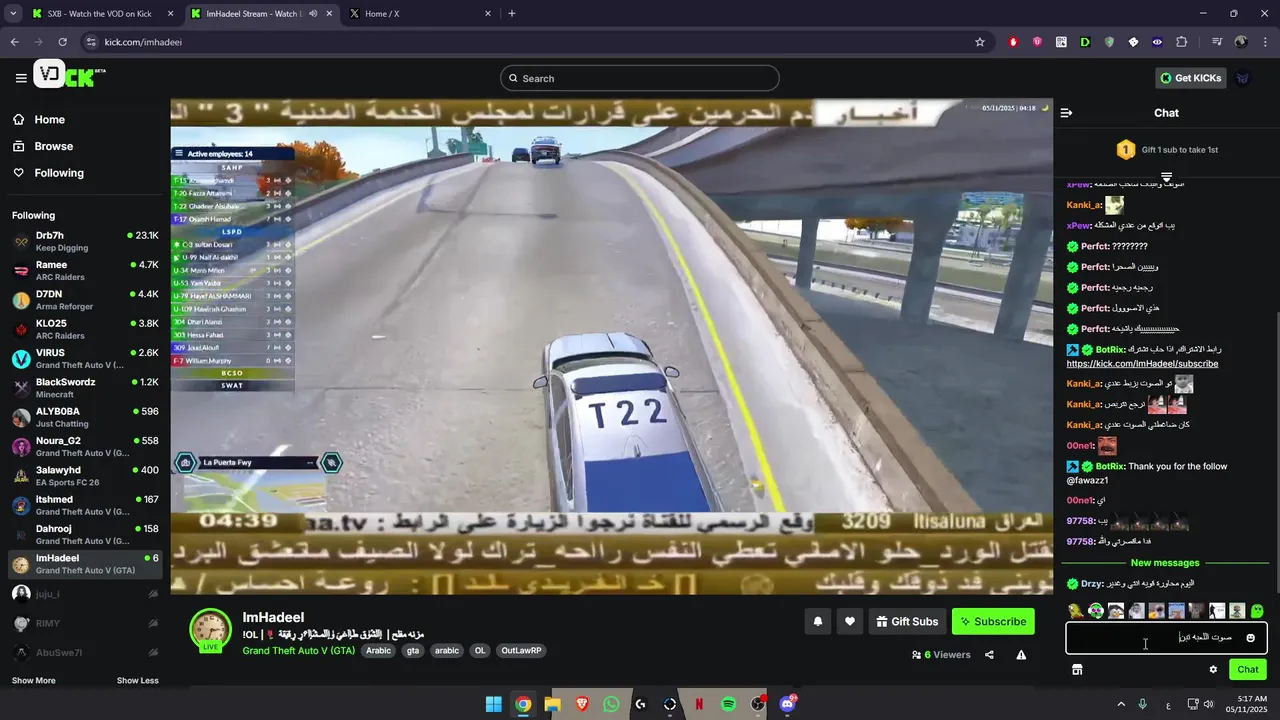Viewport: 1280px width, 720px height.
Task: Go back in browser history
Action: [14, 42]
